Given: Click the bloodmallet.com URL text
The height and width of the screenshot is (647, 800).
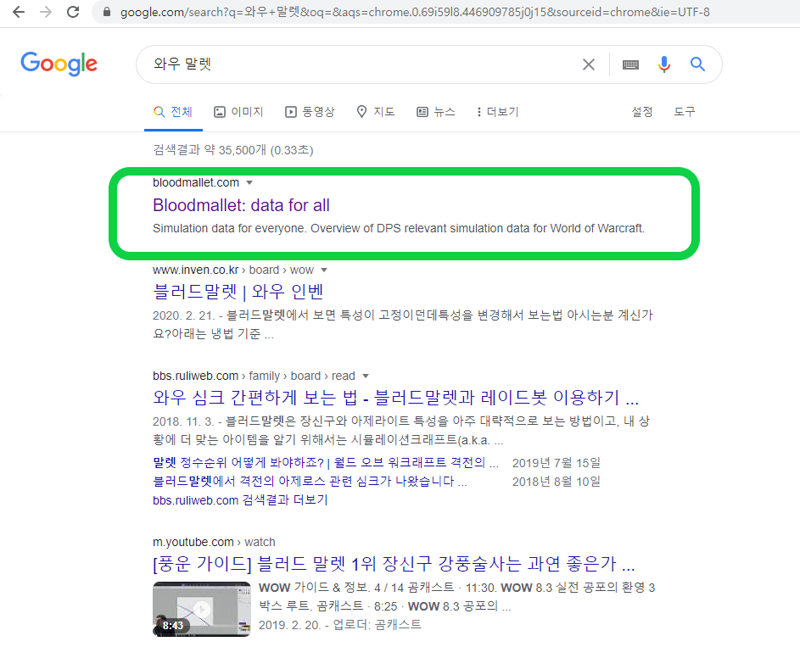Looking at the screenshot, I should click(x=196, y=183).
